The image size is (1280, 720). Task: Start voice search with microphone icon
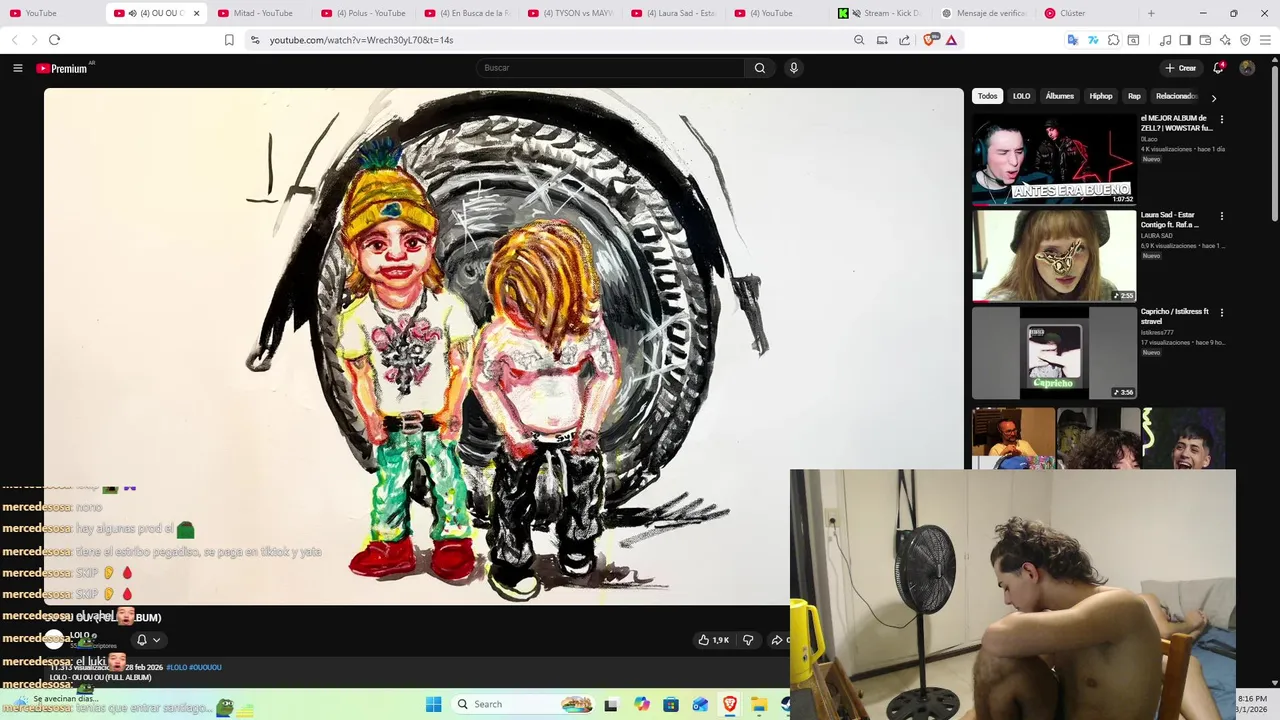pyautogui.click(x=794, y=68)
